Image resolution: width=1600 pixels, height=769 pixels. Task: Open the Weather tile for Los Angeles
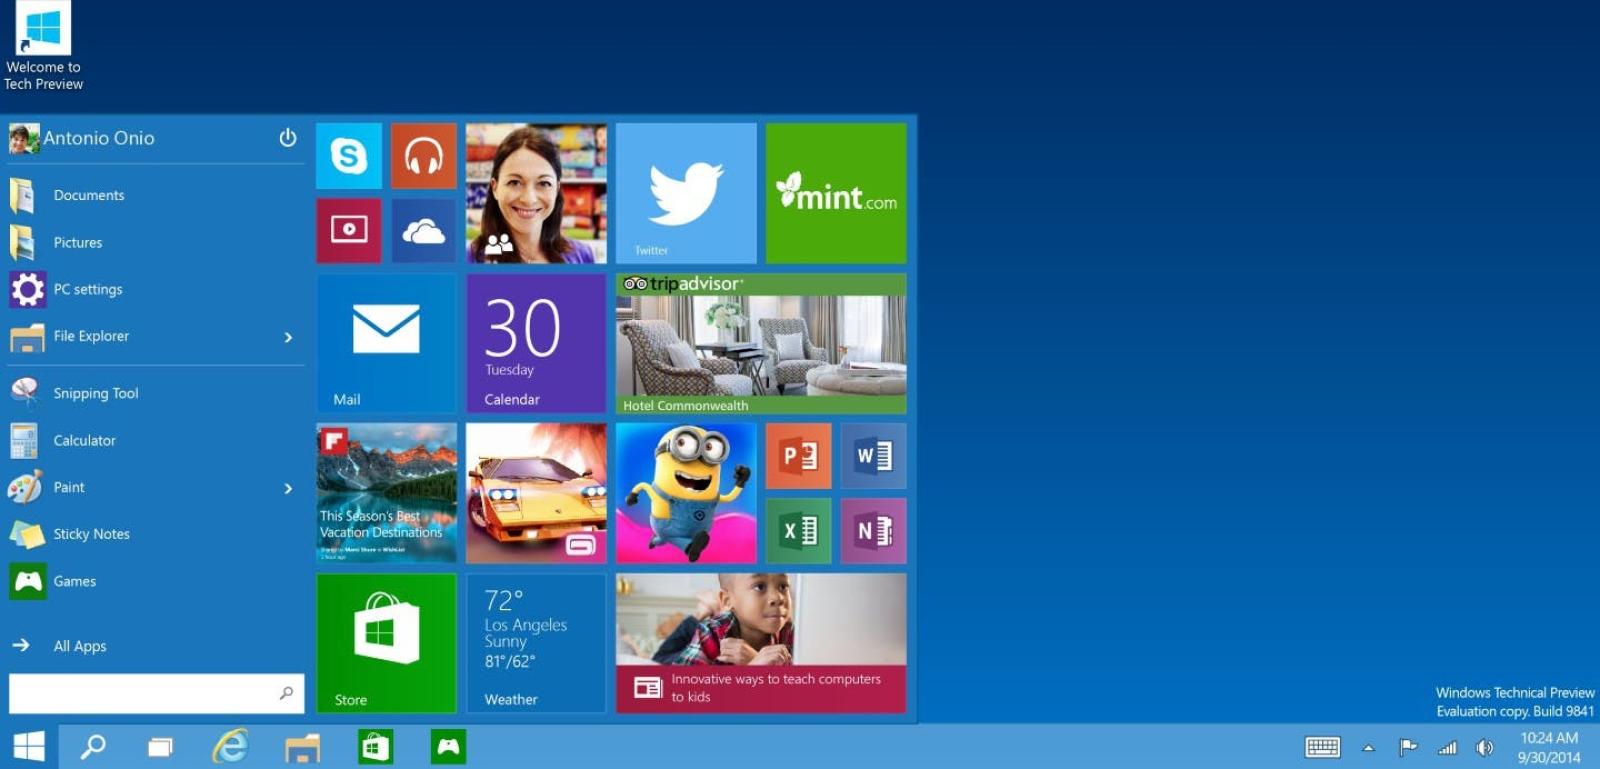(x=536, y=643)
